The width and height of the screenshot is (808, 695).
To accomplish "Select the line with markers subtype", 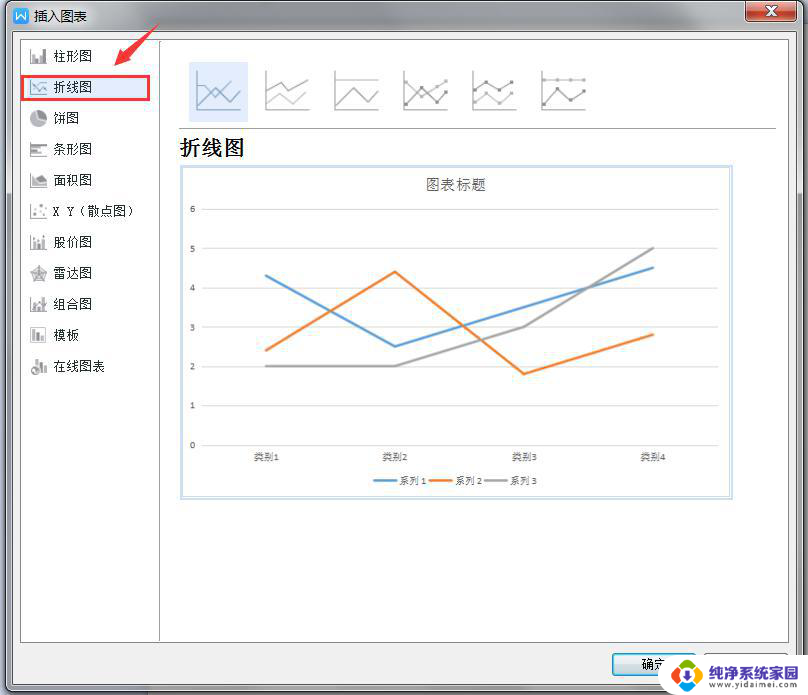I will point(425,92).
